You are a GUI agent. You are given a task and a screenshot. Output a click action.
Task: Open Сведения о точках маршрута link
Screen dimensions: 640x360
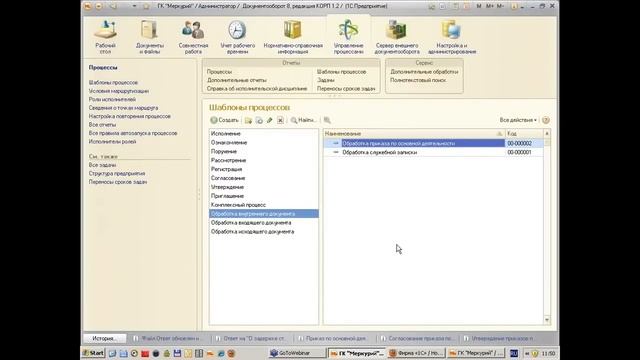point(123,108)
